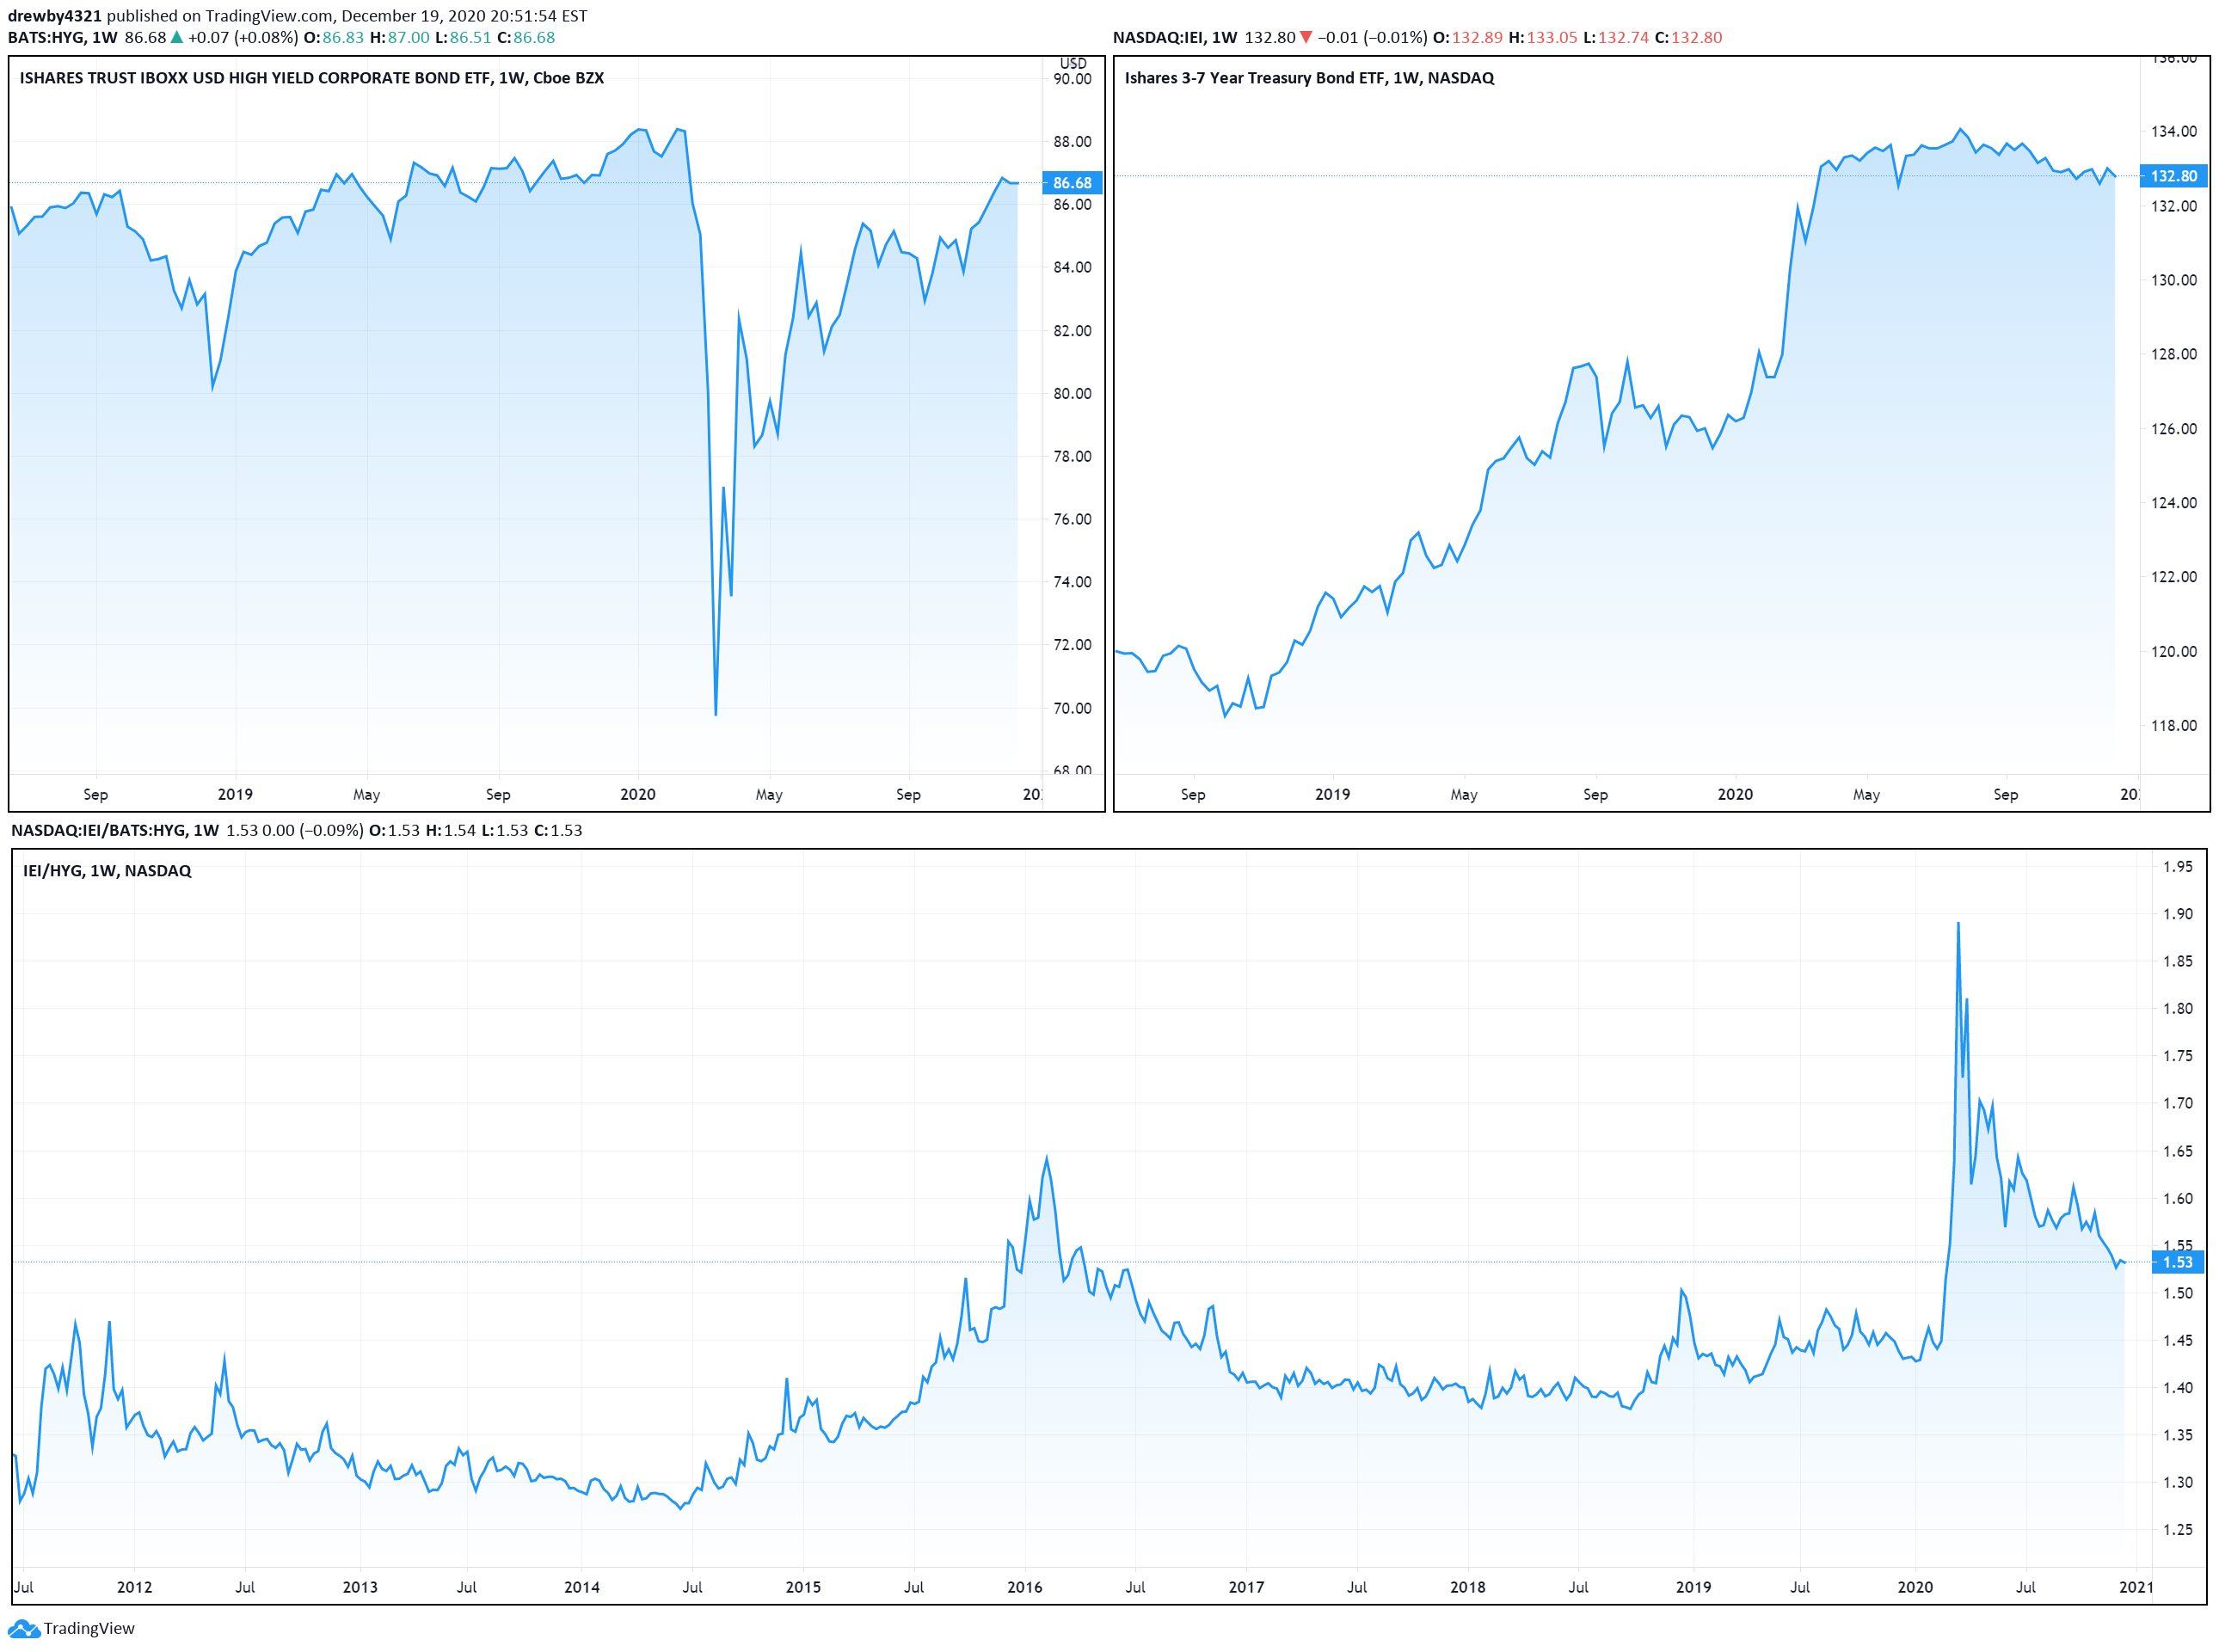Viewport: 2219px width, 1652px height.
Task: Click the 118.00 value on IEI price axis
Action: (x=2174, y=726)
